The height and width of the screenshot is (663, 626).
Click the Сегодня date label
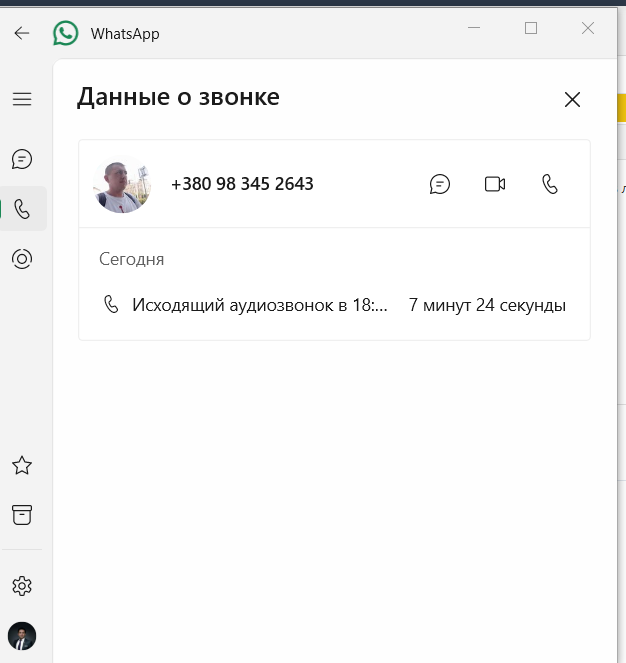pyautogui.click(x=132, y=259)
